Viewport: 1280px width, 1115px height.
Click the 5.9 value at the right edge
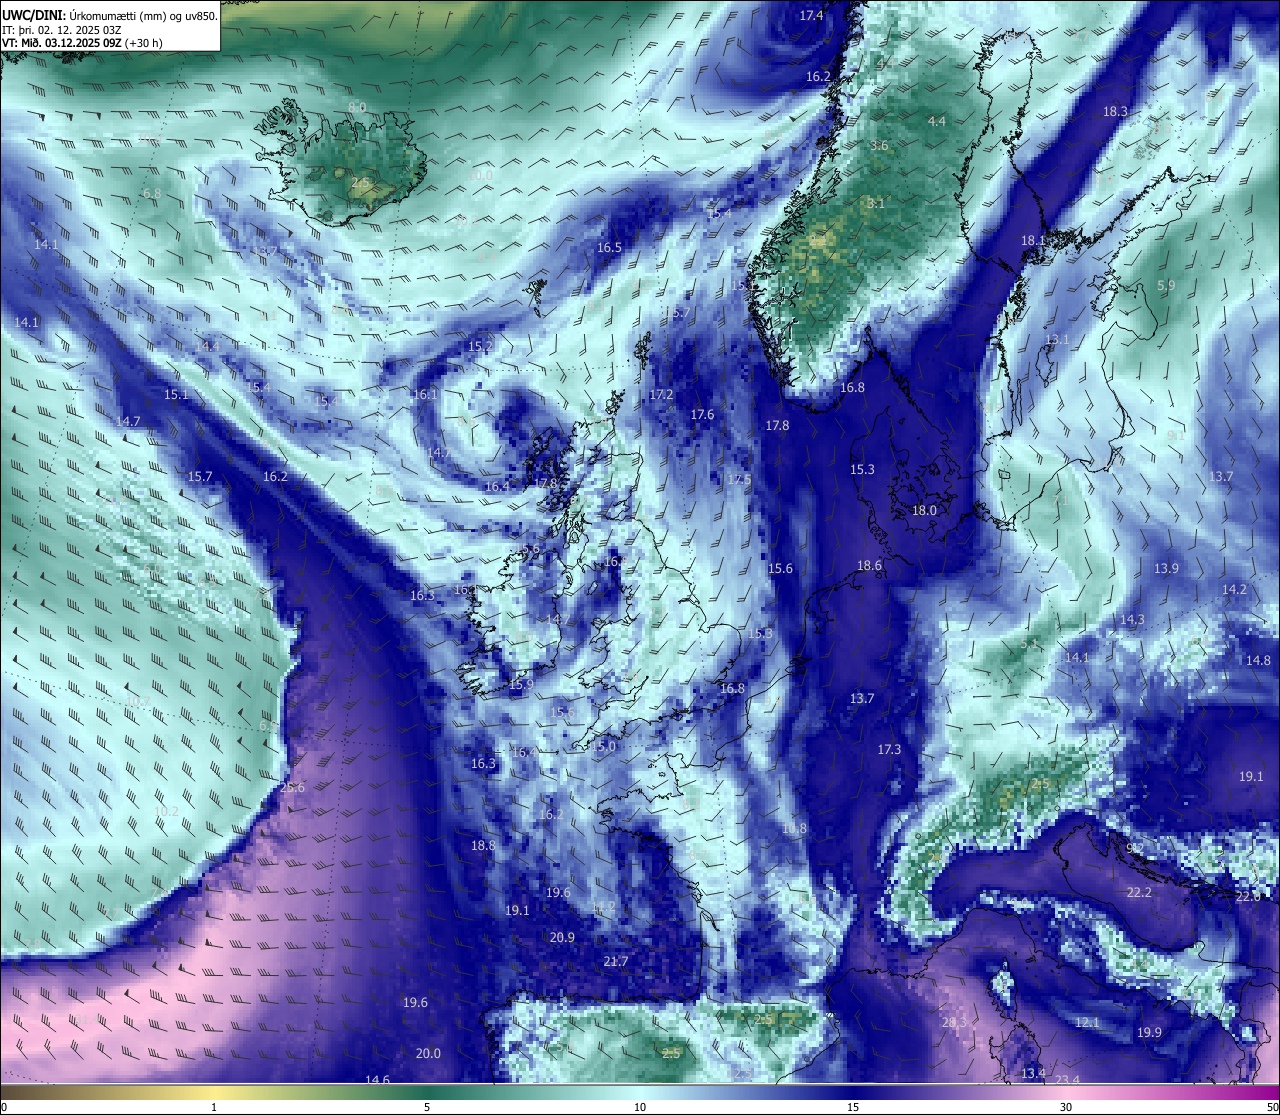(x=1166, y=285)
